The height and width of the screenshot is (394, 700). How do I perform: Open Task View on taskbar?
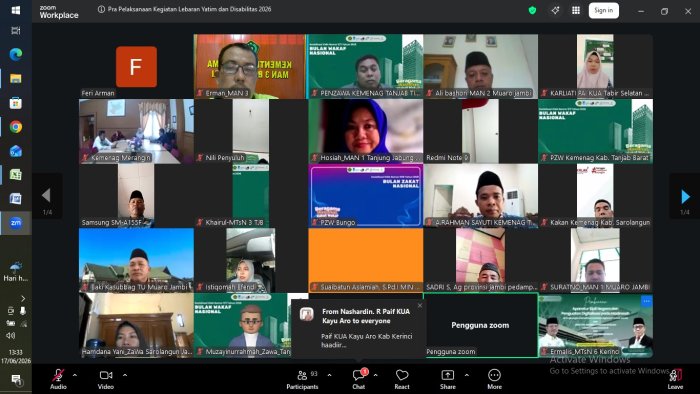[x=16, y=30]
